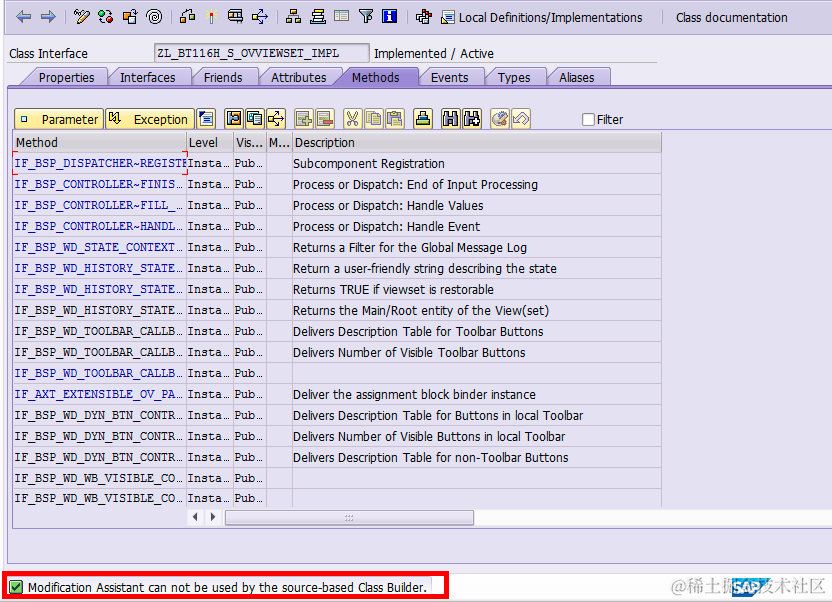Insert a row with the green plus icon
832x602 pixels.
304,119
